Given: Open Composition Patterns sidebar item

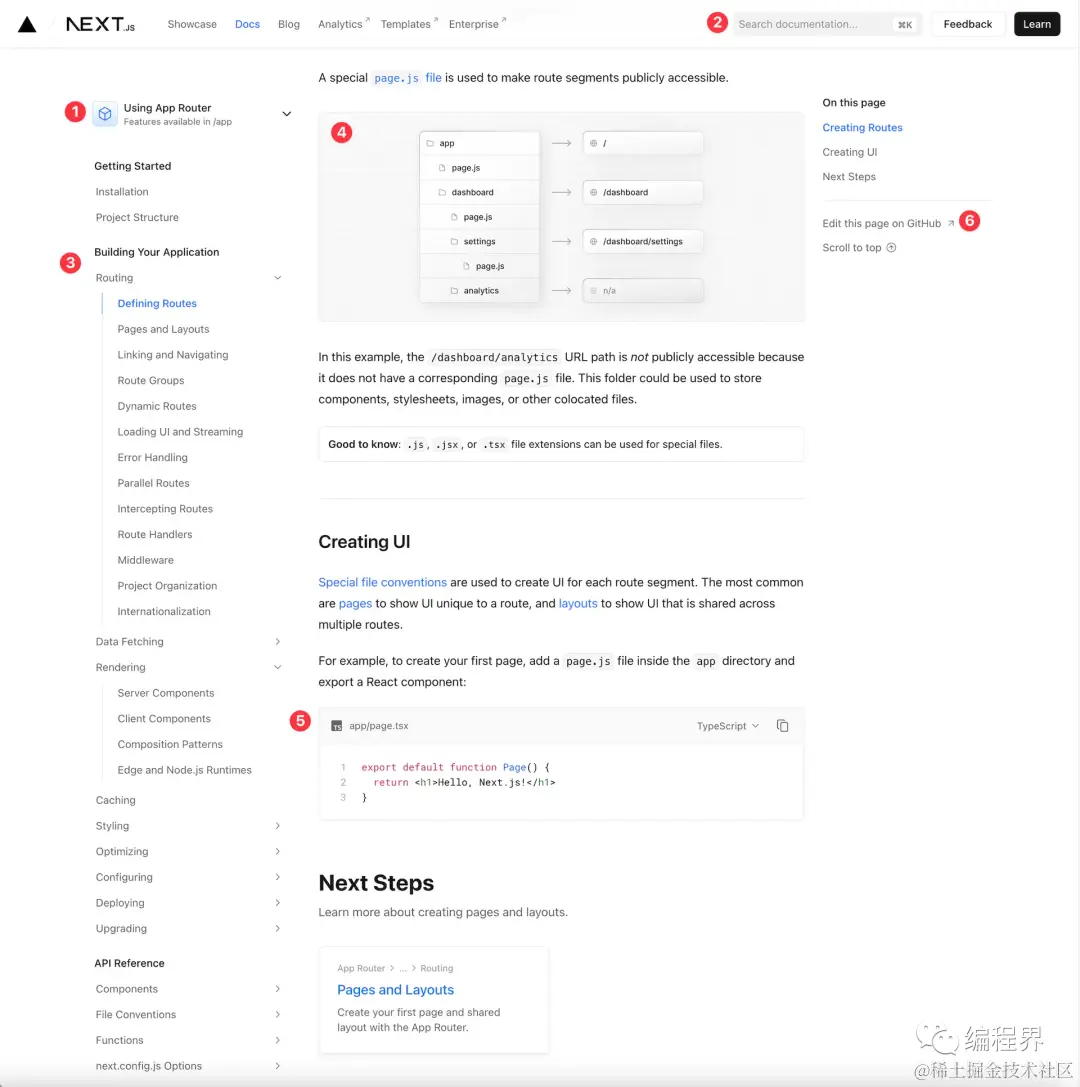Looking at the screenshot, I should [x=170, y=745].
